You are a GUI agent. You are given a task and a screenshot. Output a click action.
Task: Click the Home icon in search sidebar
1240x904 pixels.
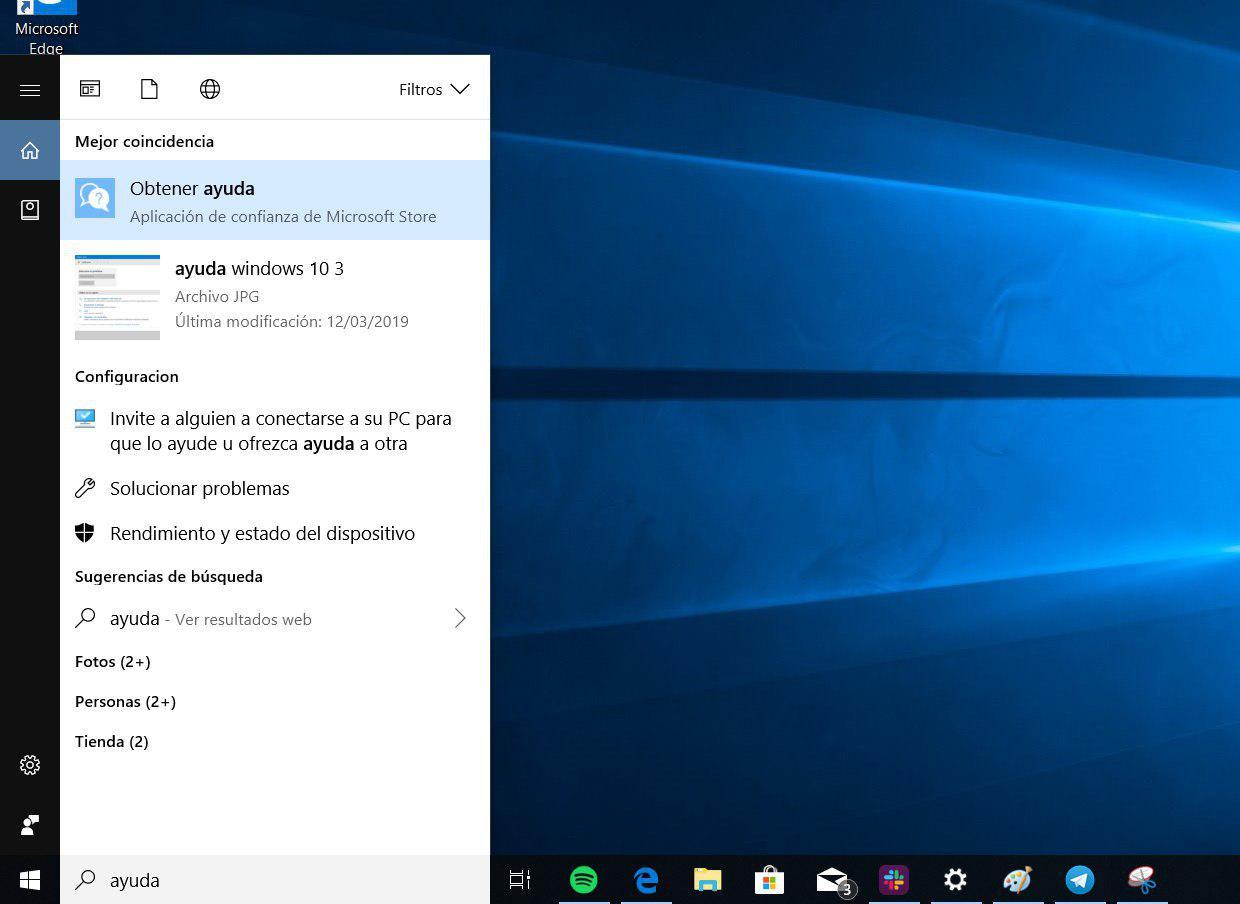tap(29, 150)
